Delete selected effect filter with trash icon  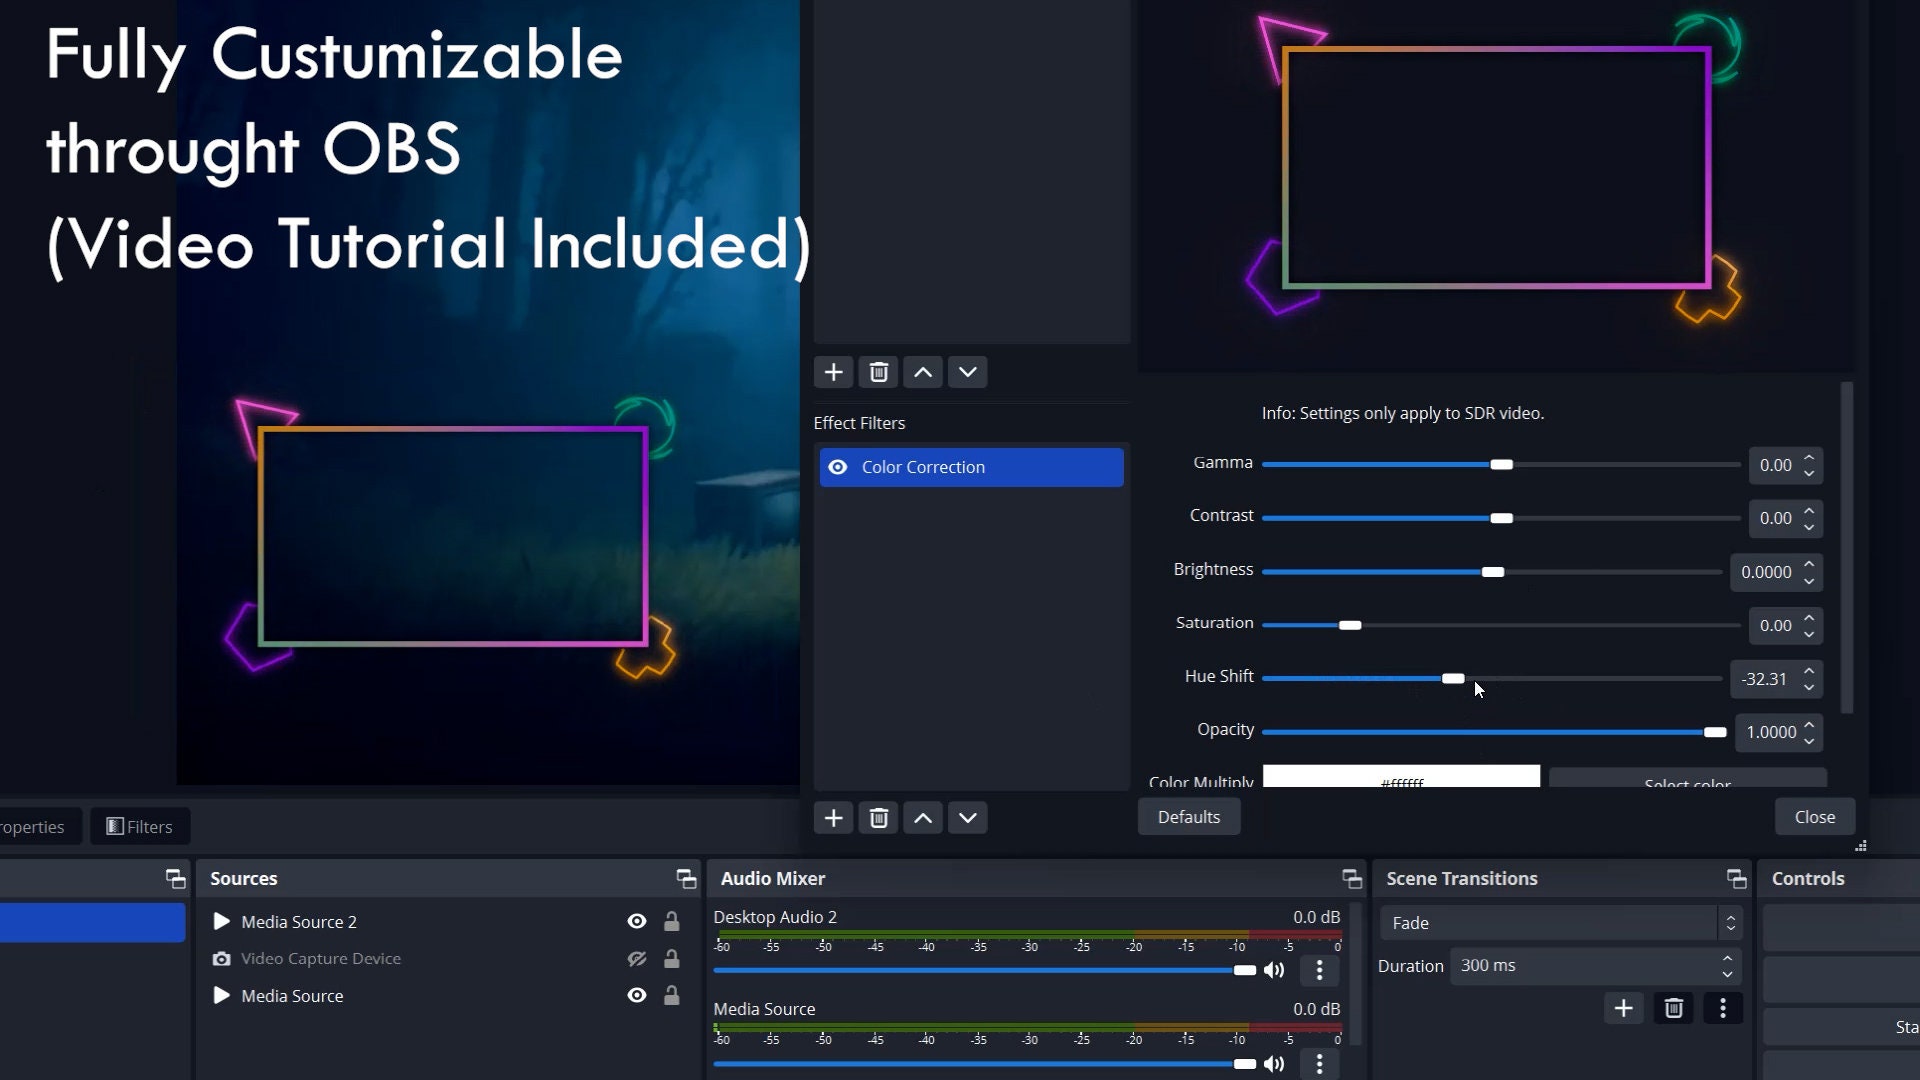(878, 818)
